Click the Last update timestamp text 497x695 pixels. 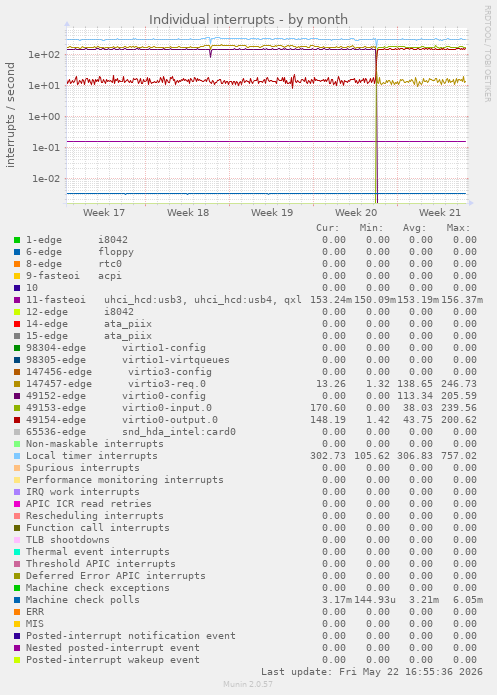tap(372, 672)
